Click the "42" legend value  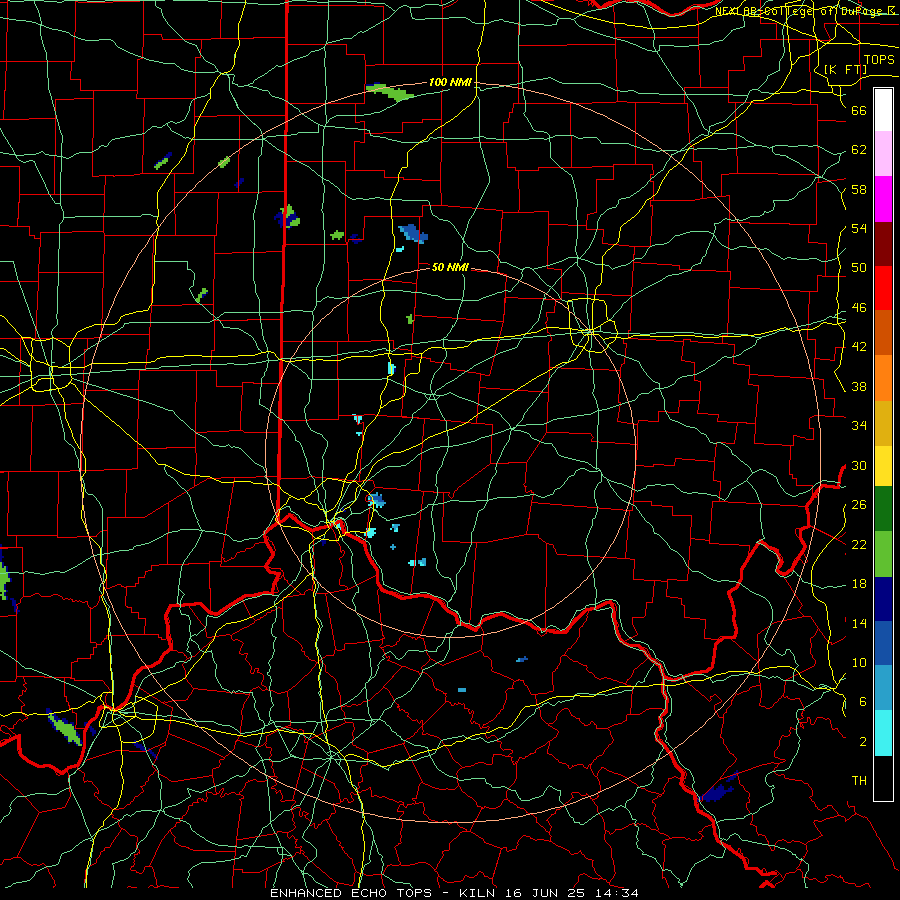pyautogui.click(x=859, y=347)
